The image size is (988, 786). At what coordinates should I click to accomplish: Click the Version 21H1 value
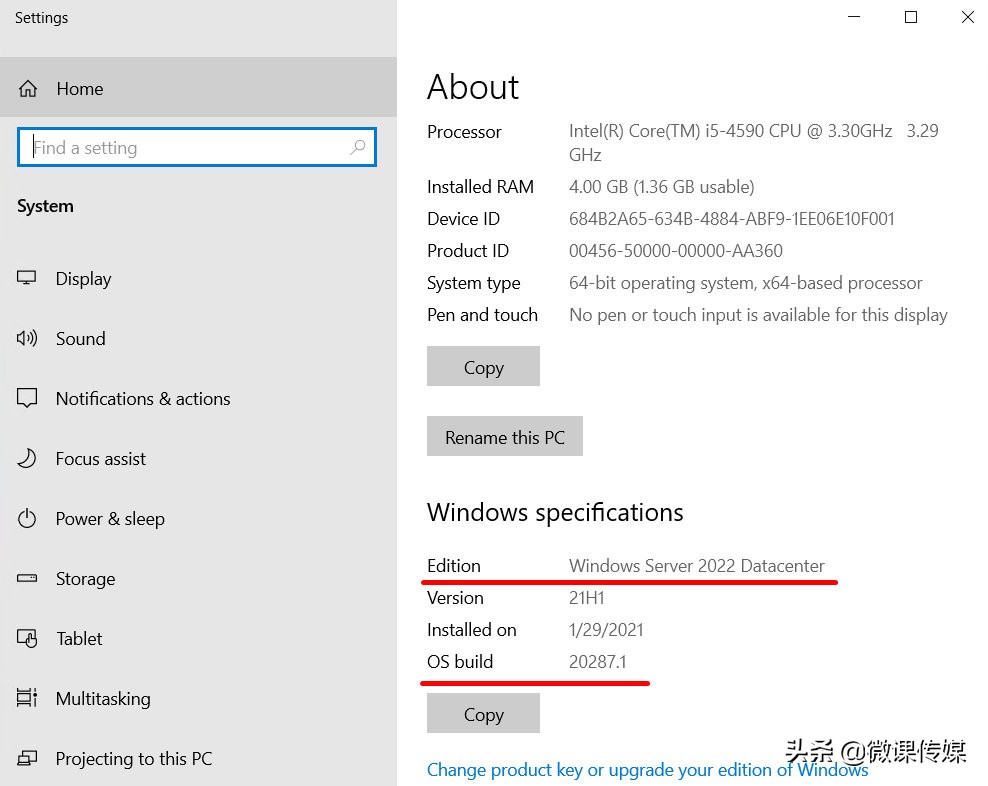coord(587,598)
